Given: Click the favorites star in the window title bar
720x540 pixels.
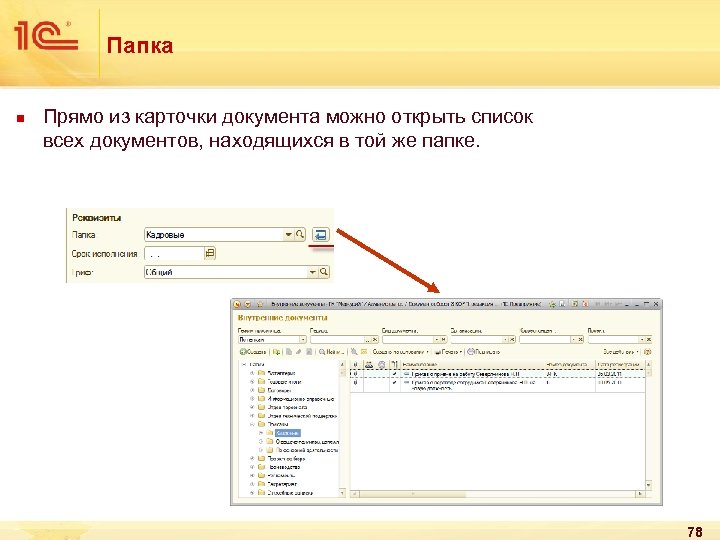Looking at the screenshot, I should click(x=260, y=304).
